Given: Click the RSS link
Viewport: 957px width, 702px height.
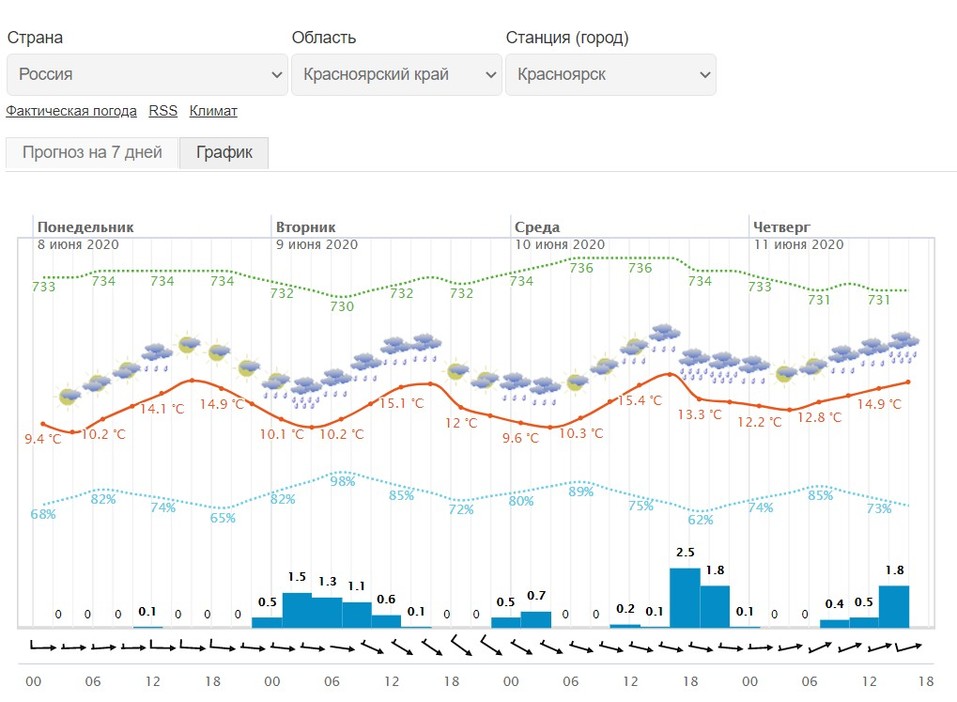Looking at the screenshot, I should tap(163, 111).
